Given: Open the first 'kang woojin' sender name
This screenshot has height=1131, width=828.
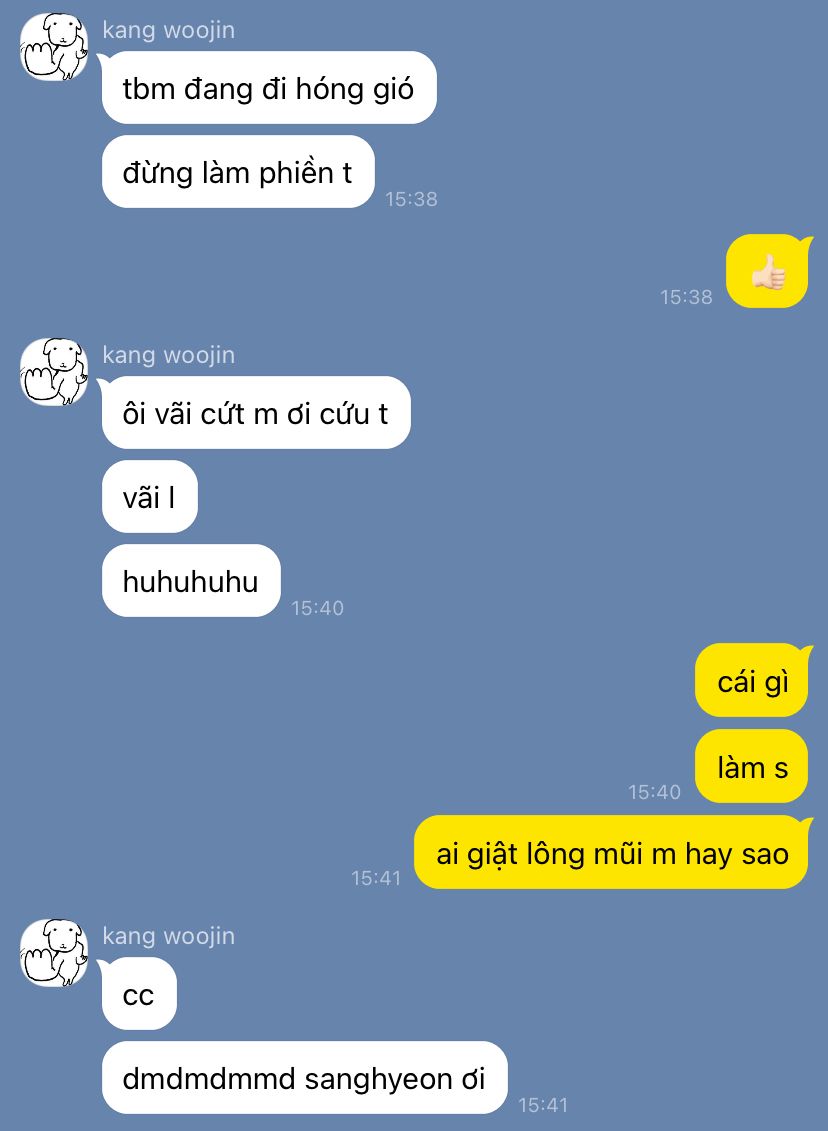Looking at the screenshot, I should 169,30.
